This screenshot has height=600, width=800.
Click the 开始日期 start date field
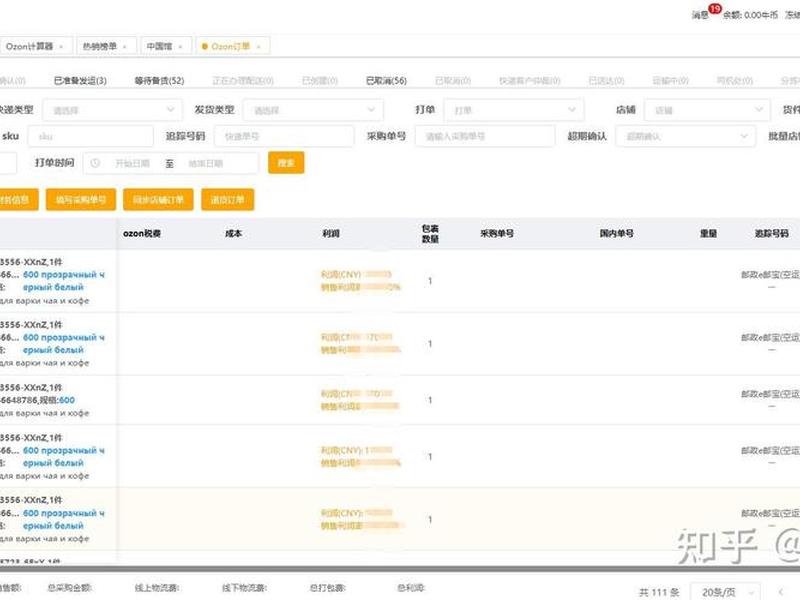tap(132, 163)
